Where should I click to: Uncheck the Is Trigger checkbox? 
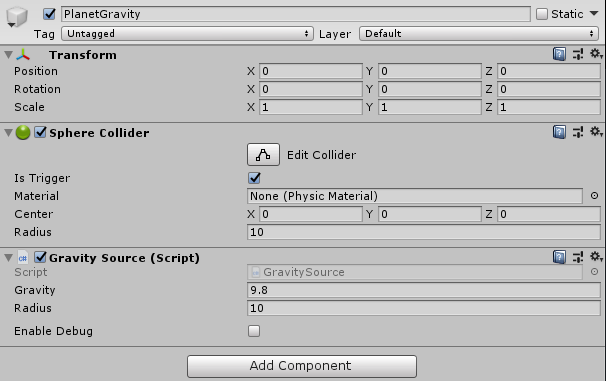254,178
